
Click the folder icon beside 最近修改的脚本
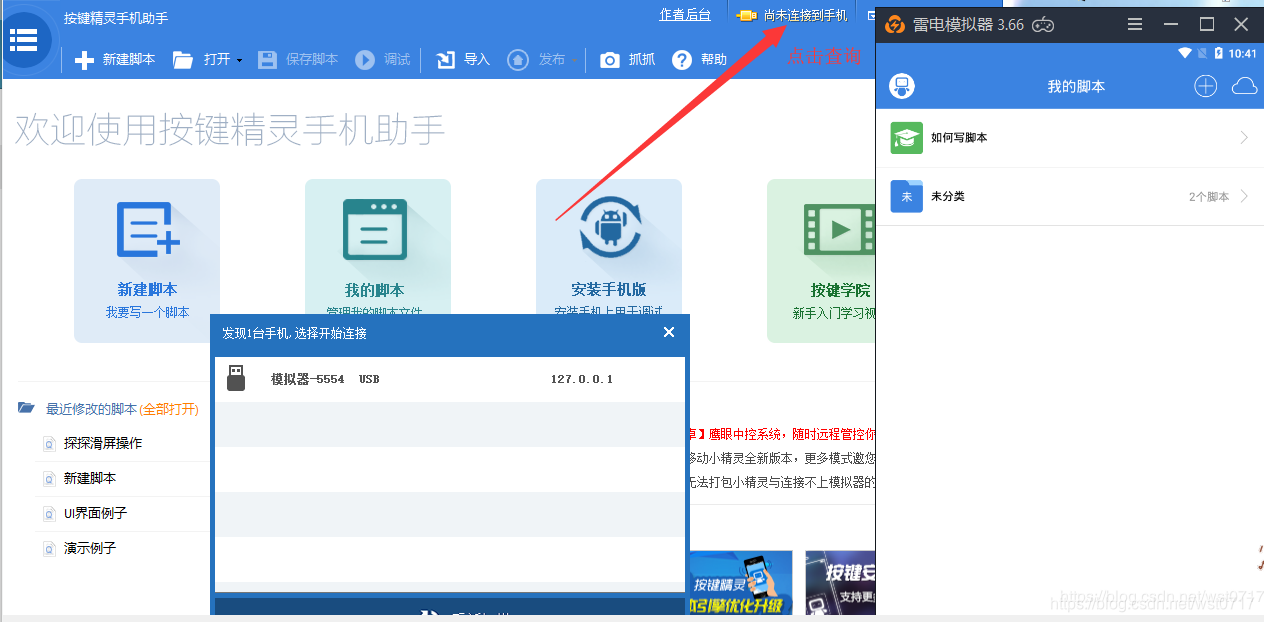[27, 408]
